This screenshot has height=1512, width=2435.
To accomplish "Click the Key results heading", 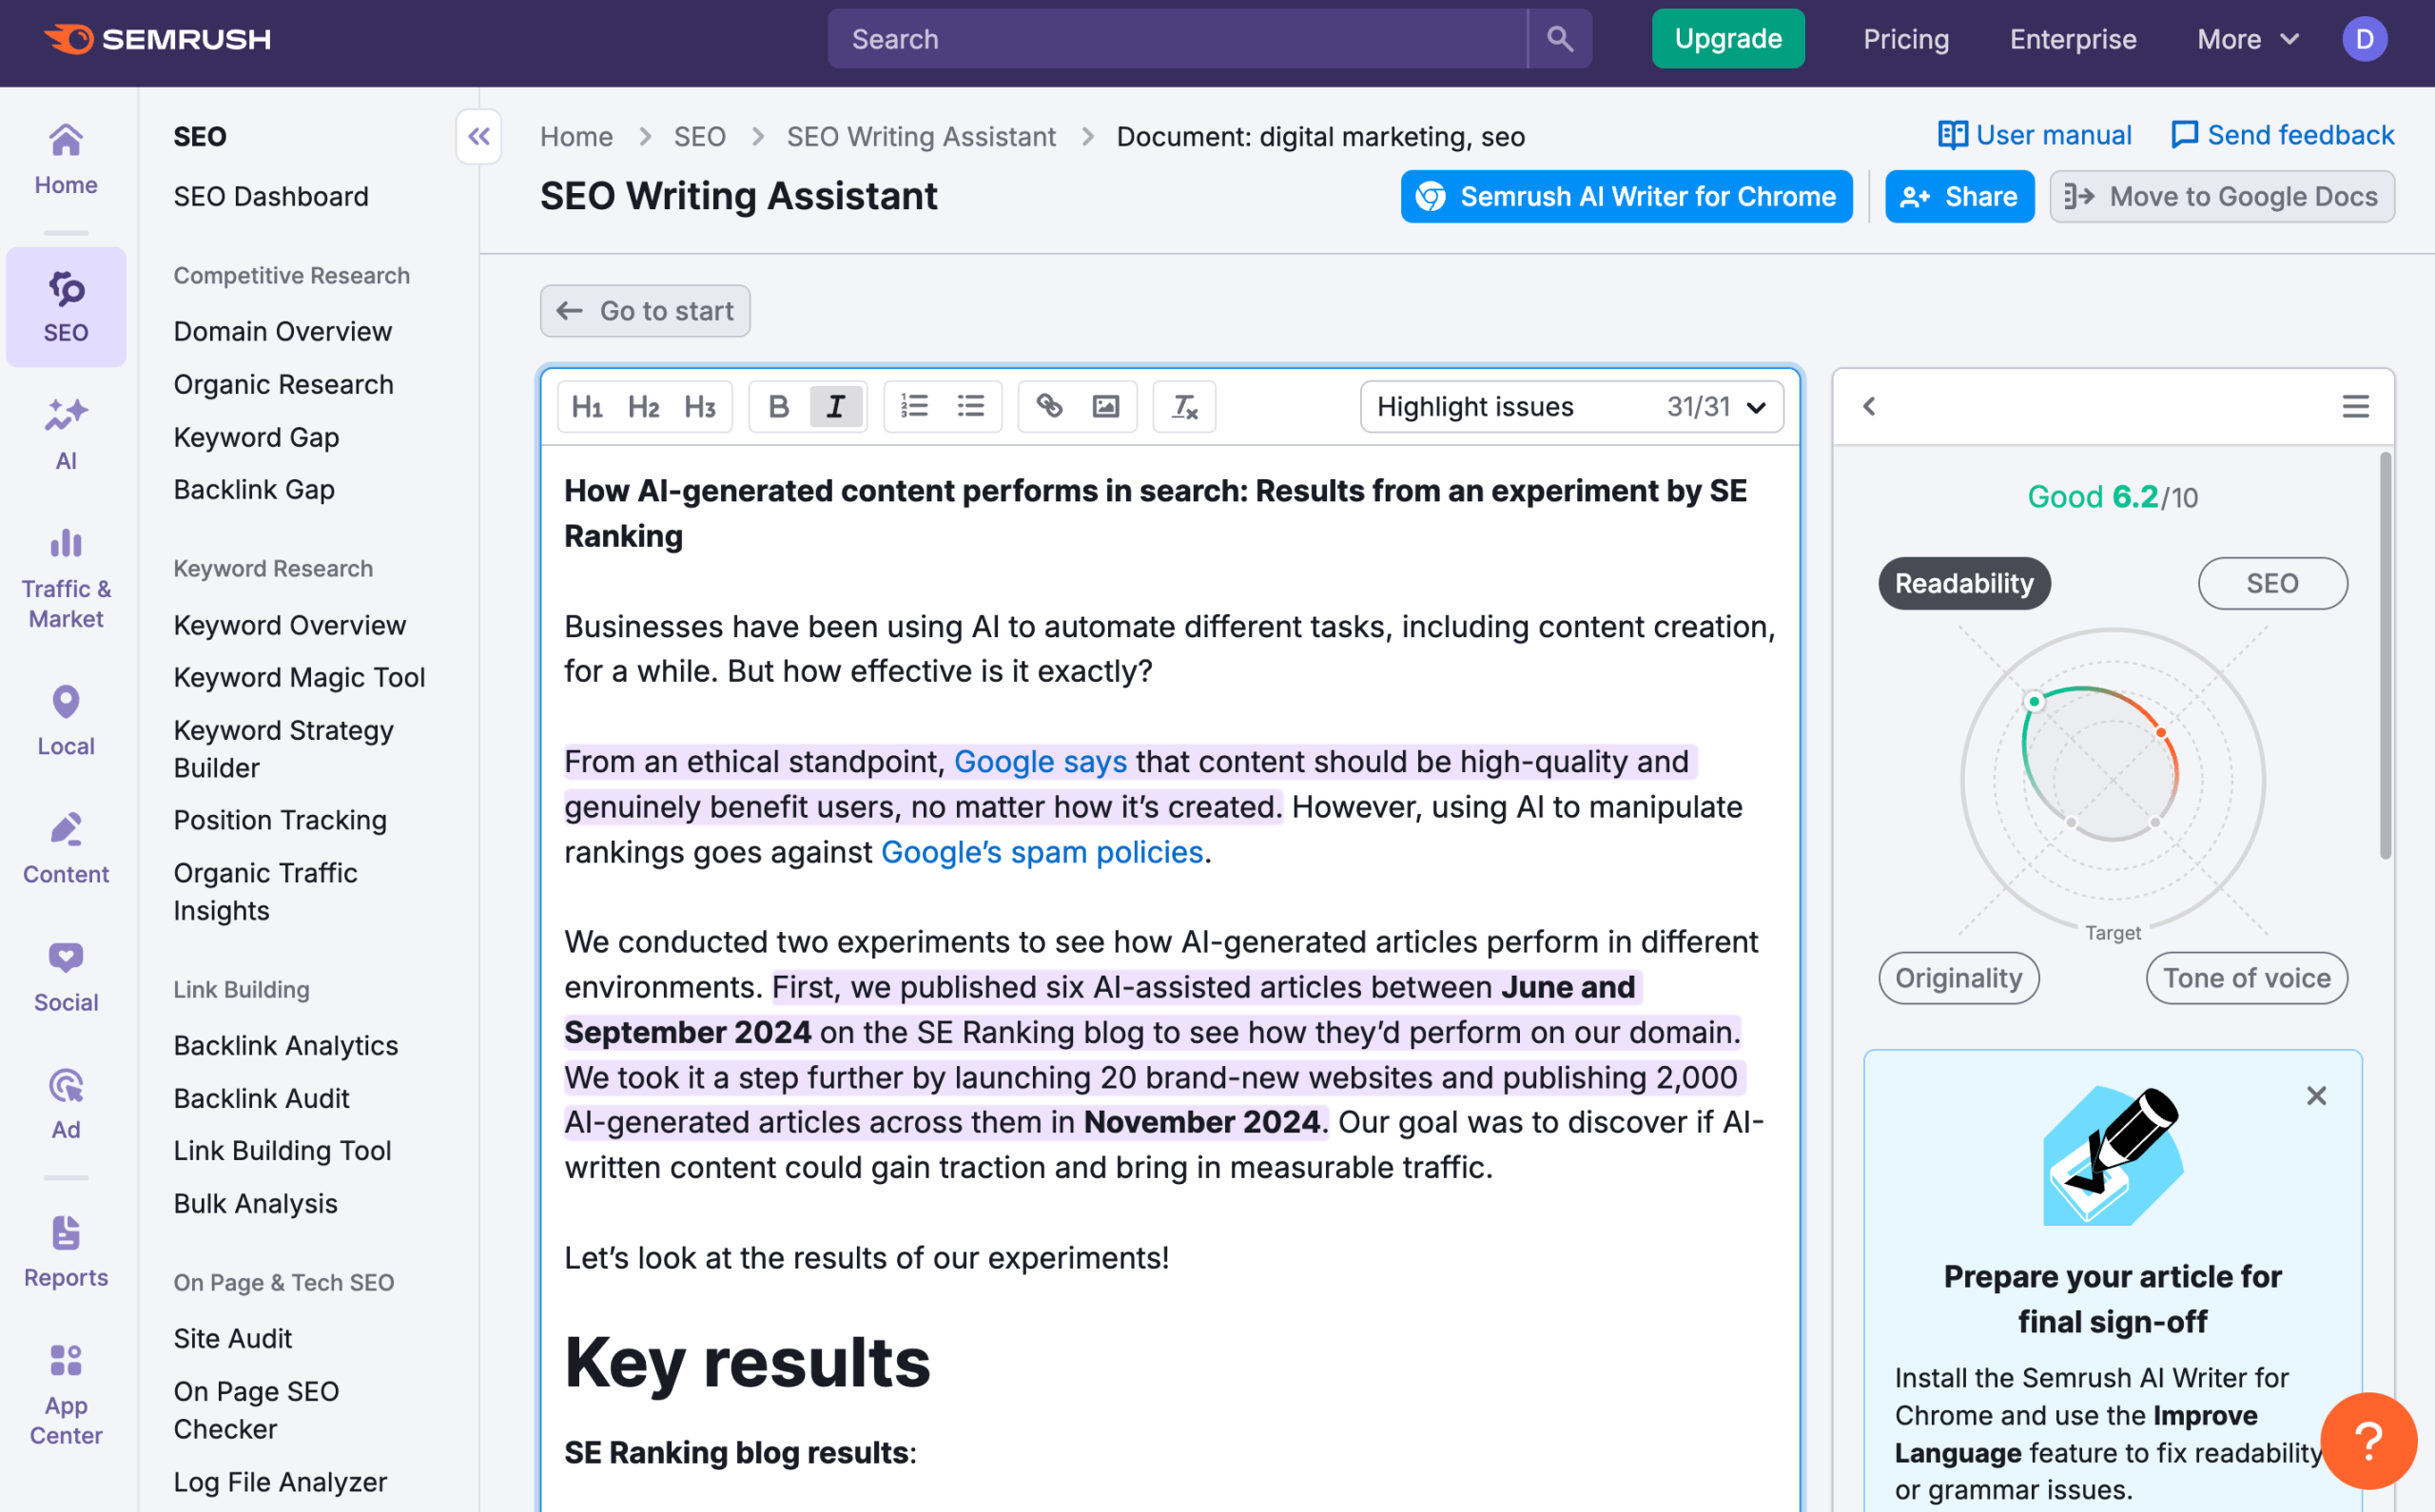I will pos(747,1362).
